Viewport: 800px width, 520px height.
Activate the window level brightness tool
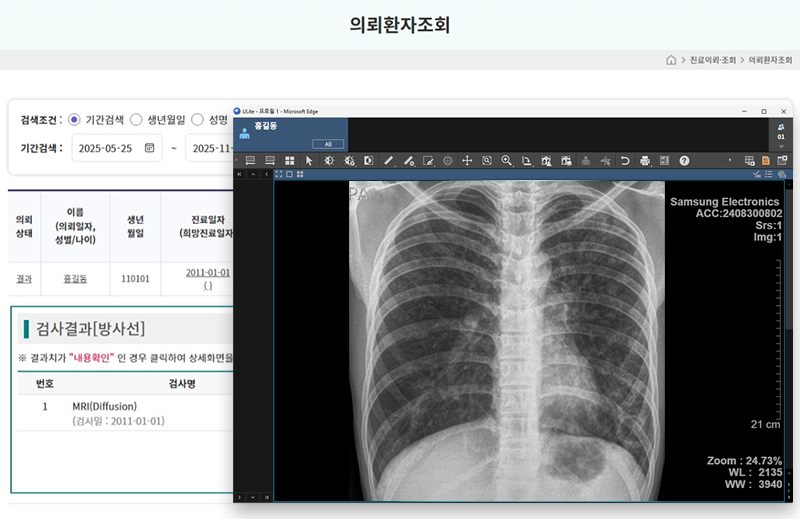click(x=330, y=160)
